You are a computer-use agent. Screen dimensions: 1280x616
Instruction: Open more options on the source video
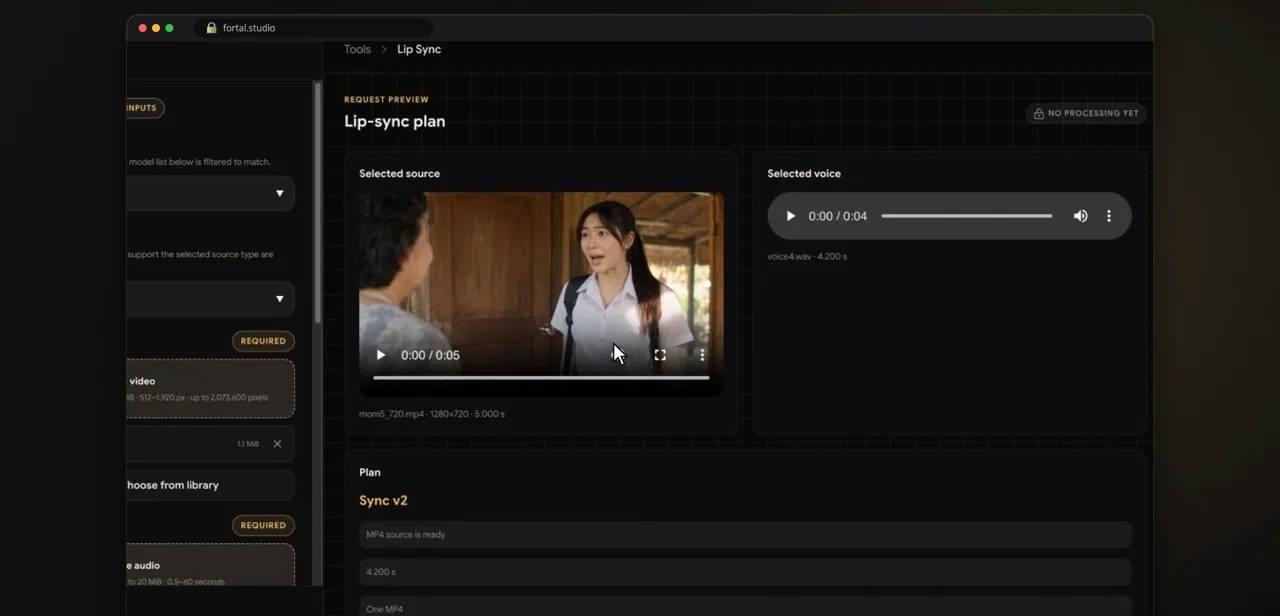pos(702,355)
